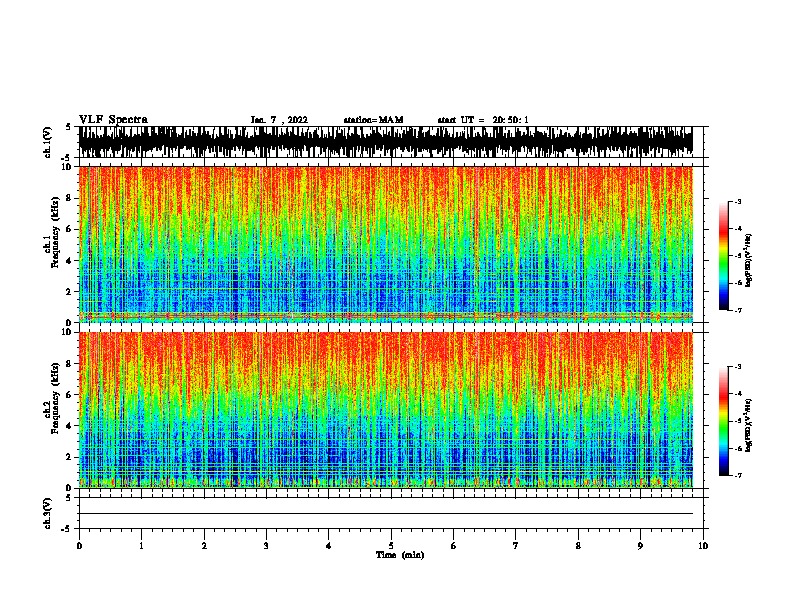Screen dimensions: 792x612
Task: Click the "1" tick on the time axis
Action: pyautogui.click(x=141, y=546)
